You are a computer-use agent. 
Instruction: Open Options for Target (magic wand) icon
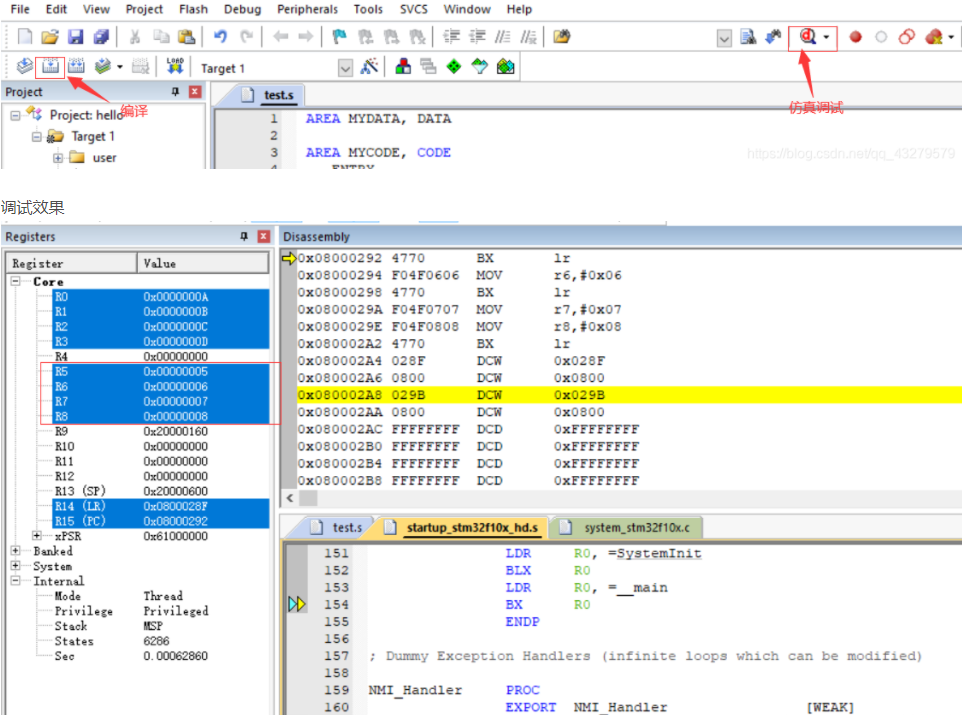369,67
